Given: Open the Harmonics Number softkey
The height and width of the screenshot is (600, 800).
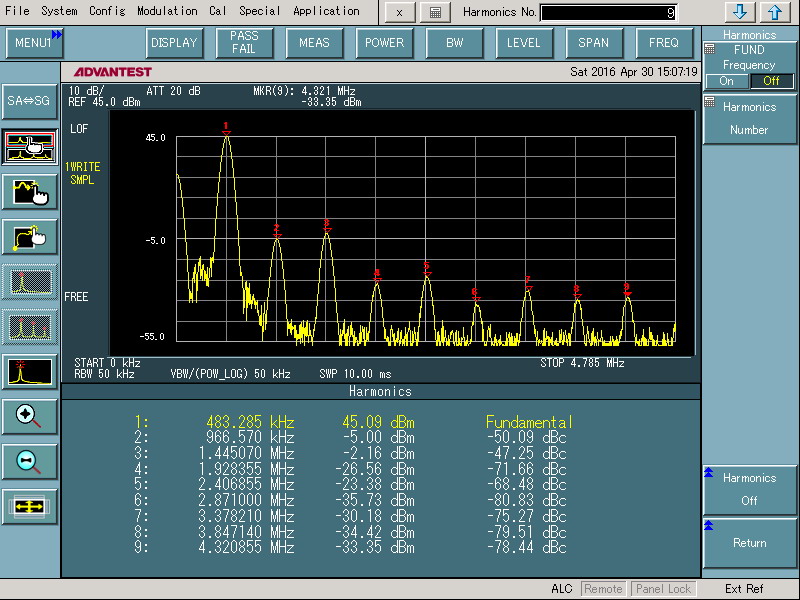Looking at the screenshot, I should pos(749,118).
